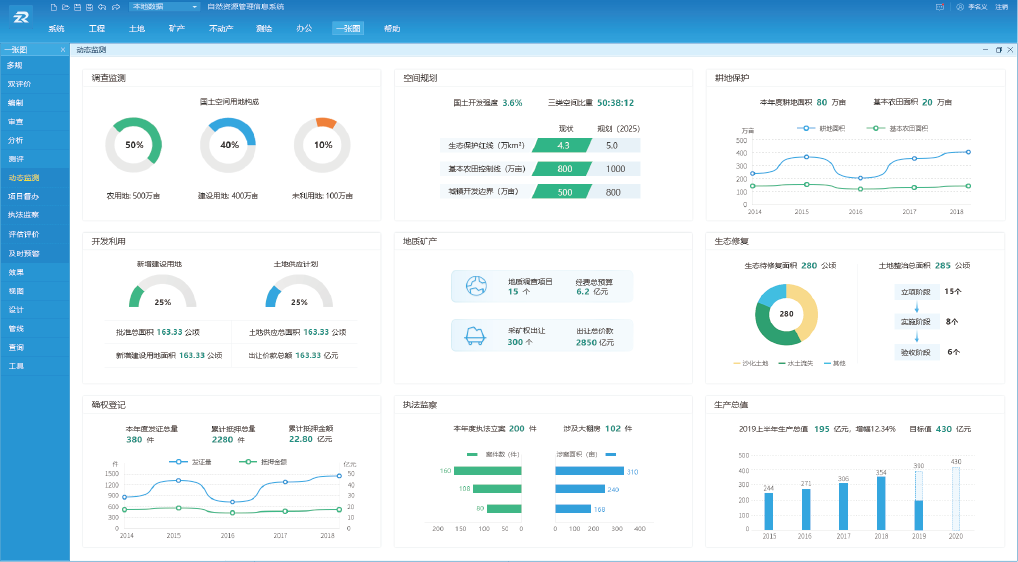Click the first save disk icon
This screenshot has height=562, width=1018.
[x=78, y=6]
